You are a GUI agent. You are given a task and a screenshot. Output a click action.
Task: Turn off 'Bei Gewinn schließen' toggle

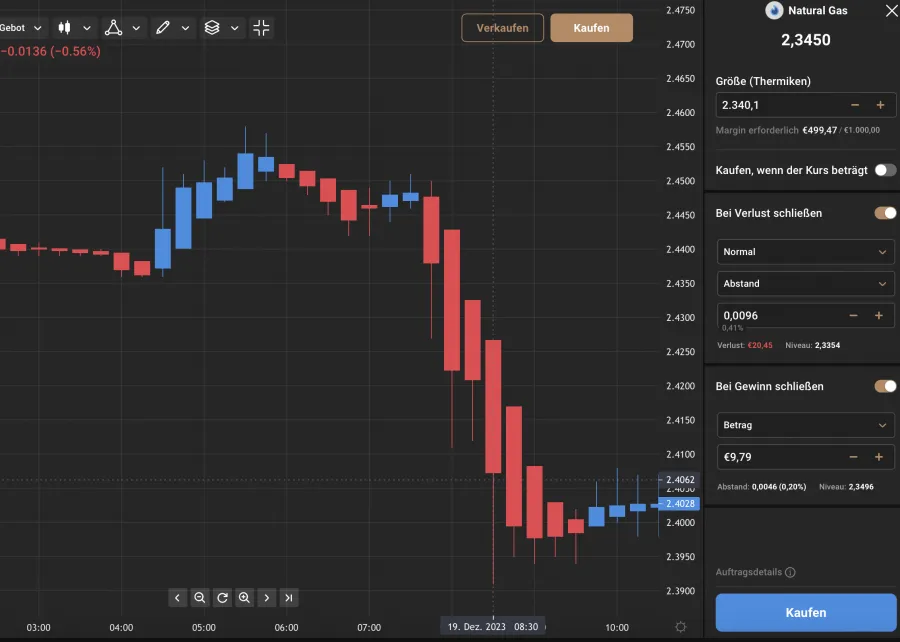point(885,386)
